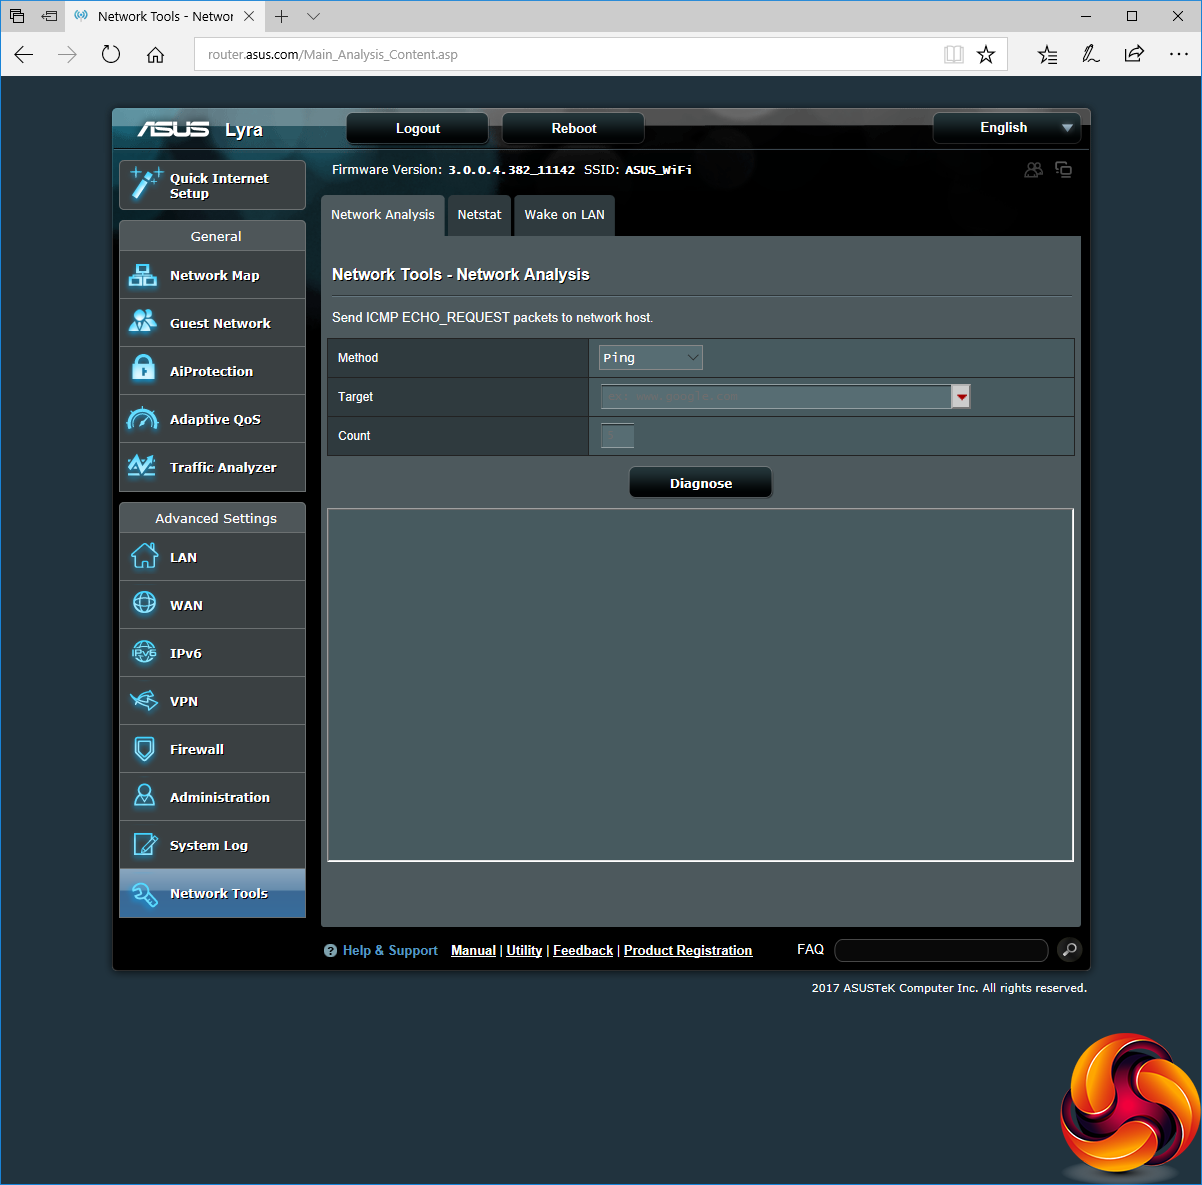Open the Help & Support link

(x=390, y=951)
